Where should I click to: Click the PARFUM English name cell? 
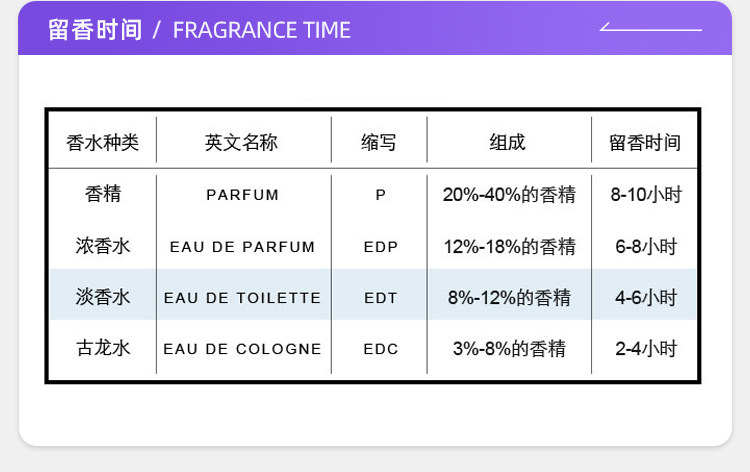242,195
